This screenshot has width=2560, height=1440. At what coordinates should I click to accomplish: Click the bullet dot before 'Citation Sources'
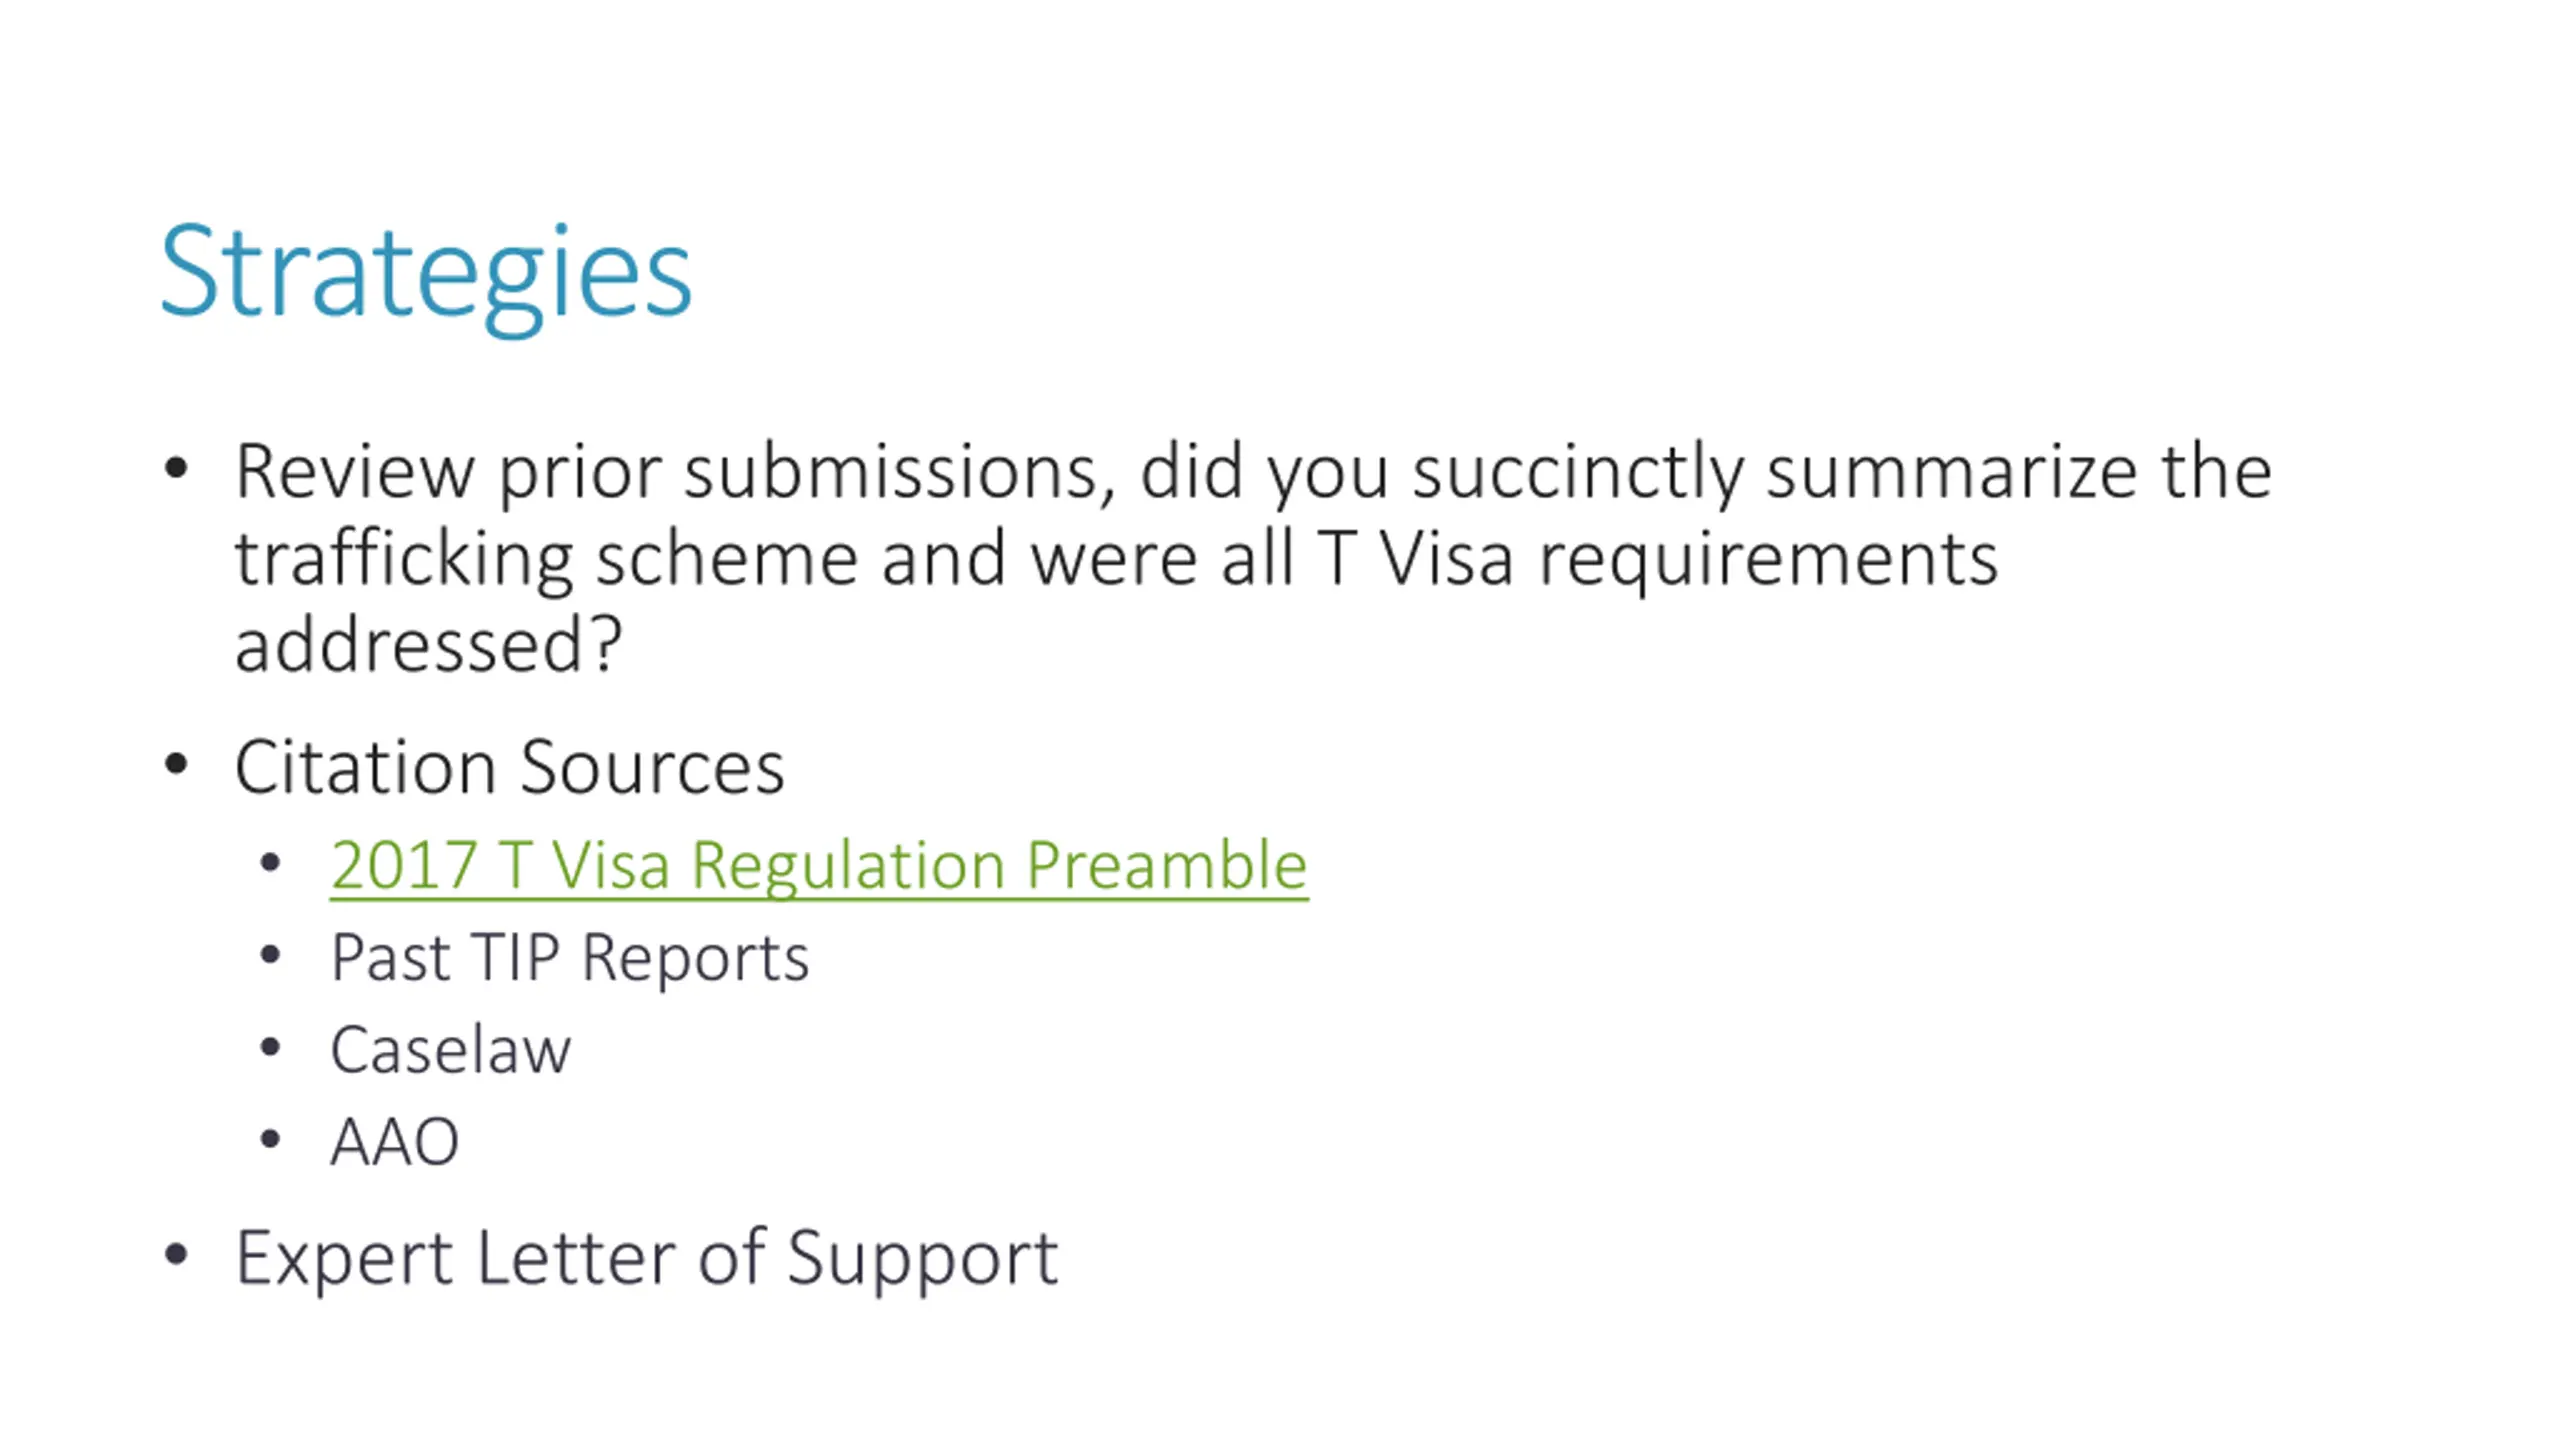(x=176, y=765)
